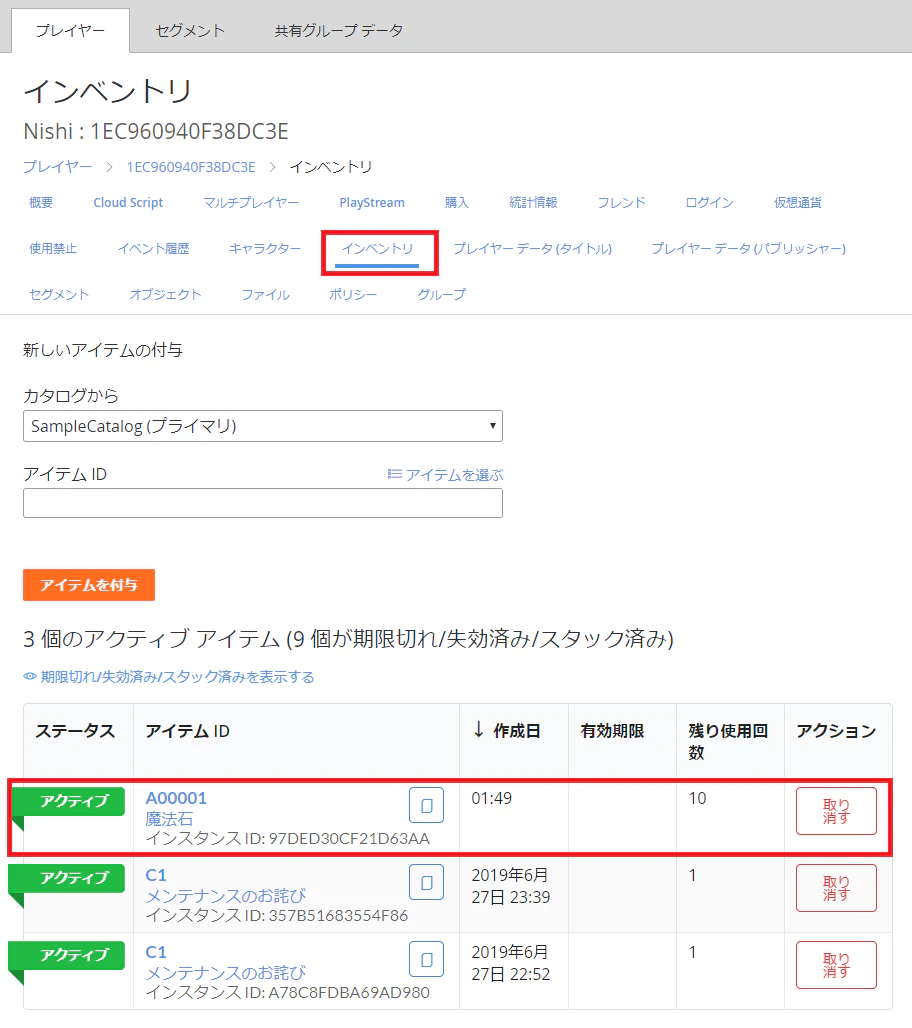The width and height of the screenshot is (912, 1028).
Task: Open the ログイン section
Action: (x=709, y=203)
